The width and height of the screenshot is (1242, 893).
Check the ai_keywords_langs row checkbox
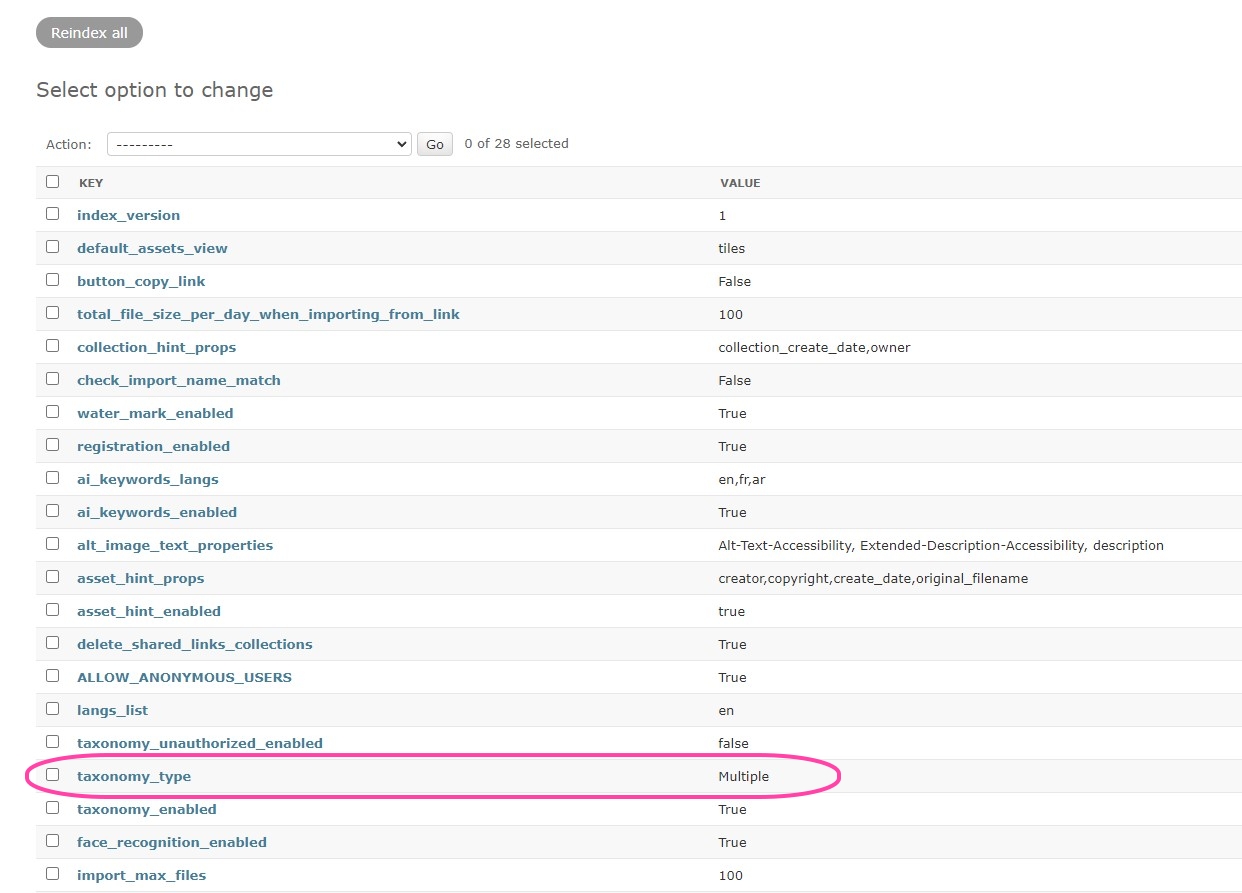tap(52, 478)
